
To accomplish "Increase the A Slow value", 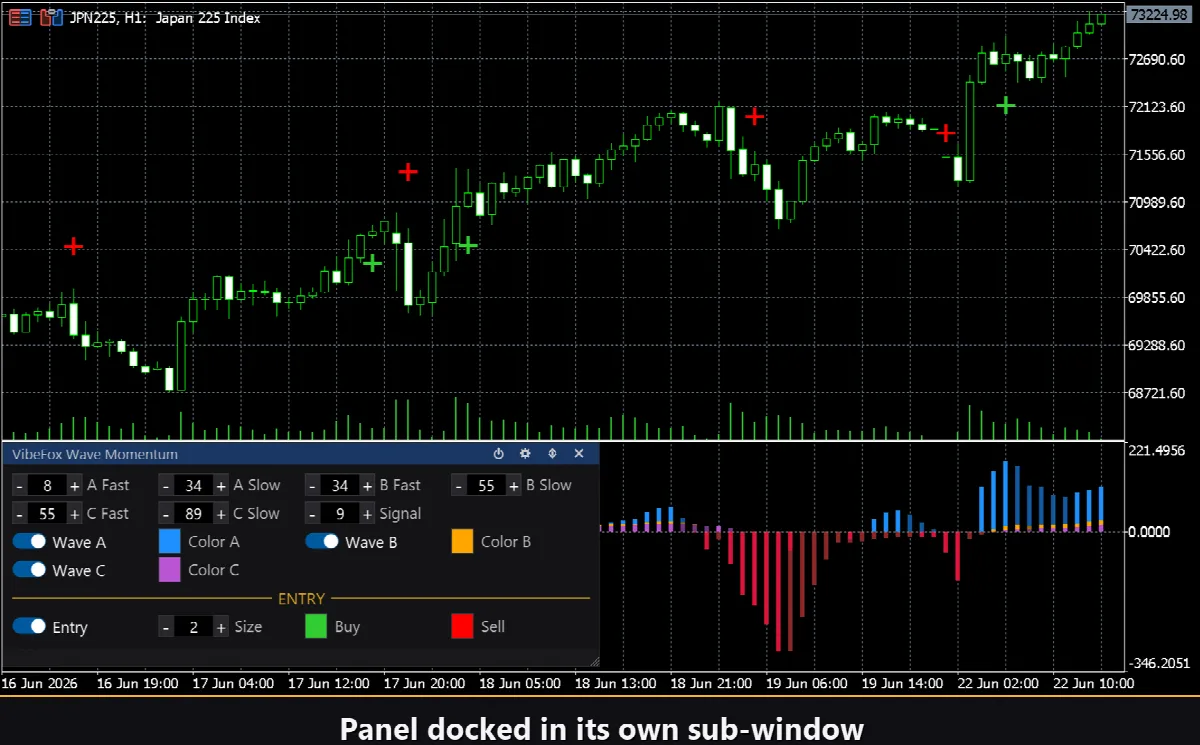I will 221,485.
